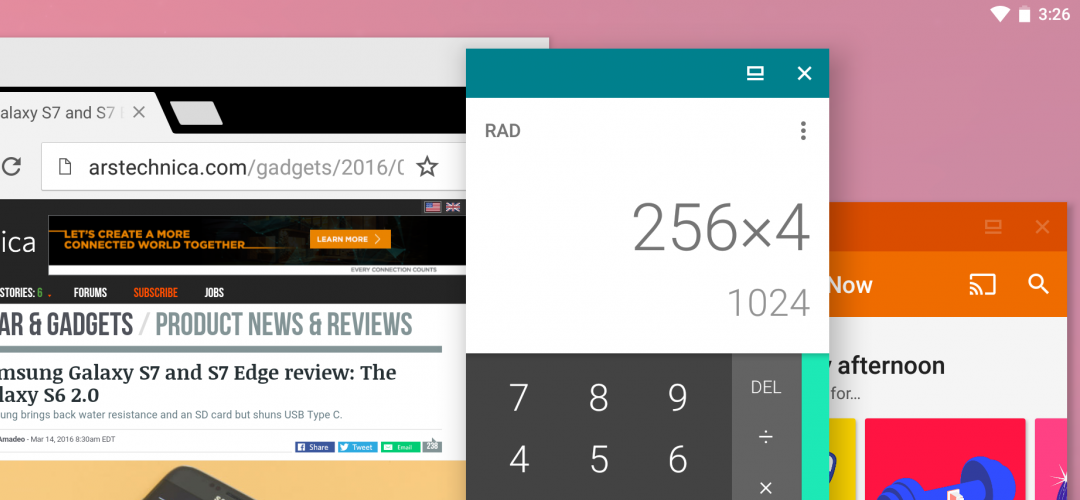Select US flag edition on Ars Technica
Image resolution: width=1080 pixels, height=500 pixels.
pyautogui.click(x=433, y=207)
